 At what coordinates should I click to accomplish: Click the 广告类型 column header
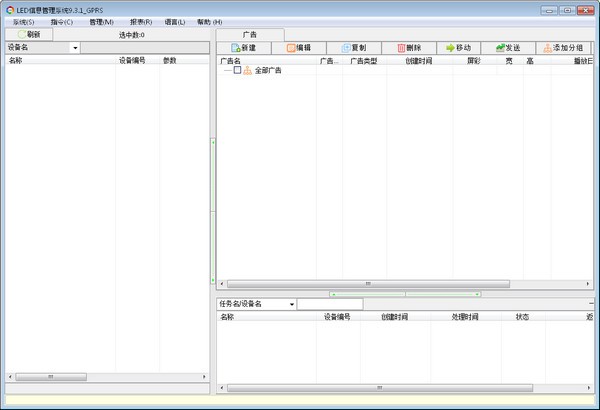[364, 61]
